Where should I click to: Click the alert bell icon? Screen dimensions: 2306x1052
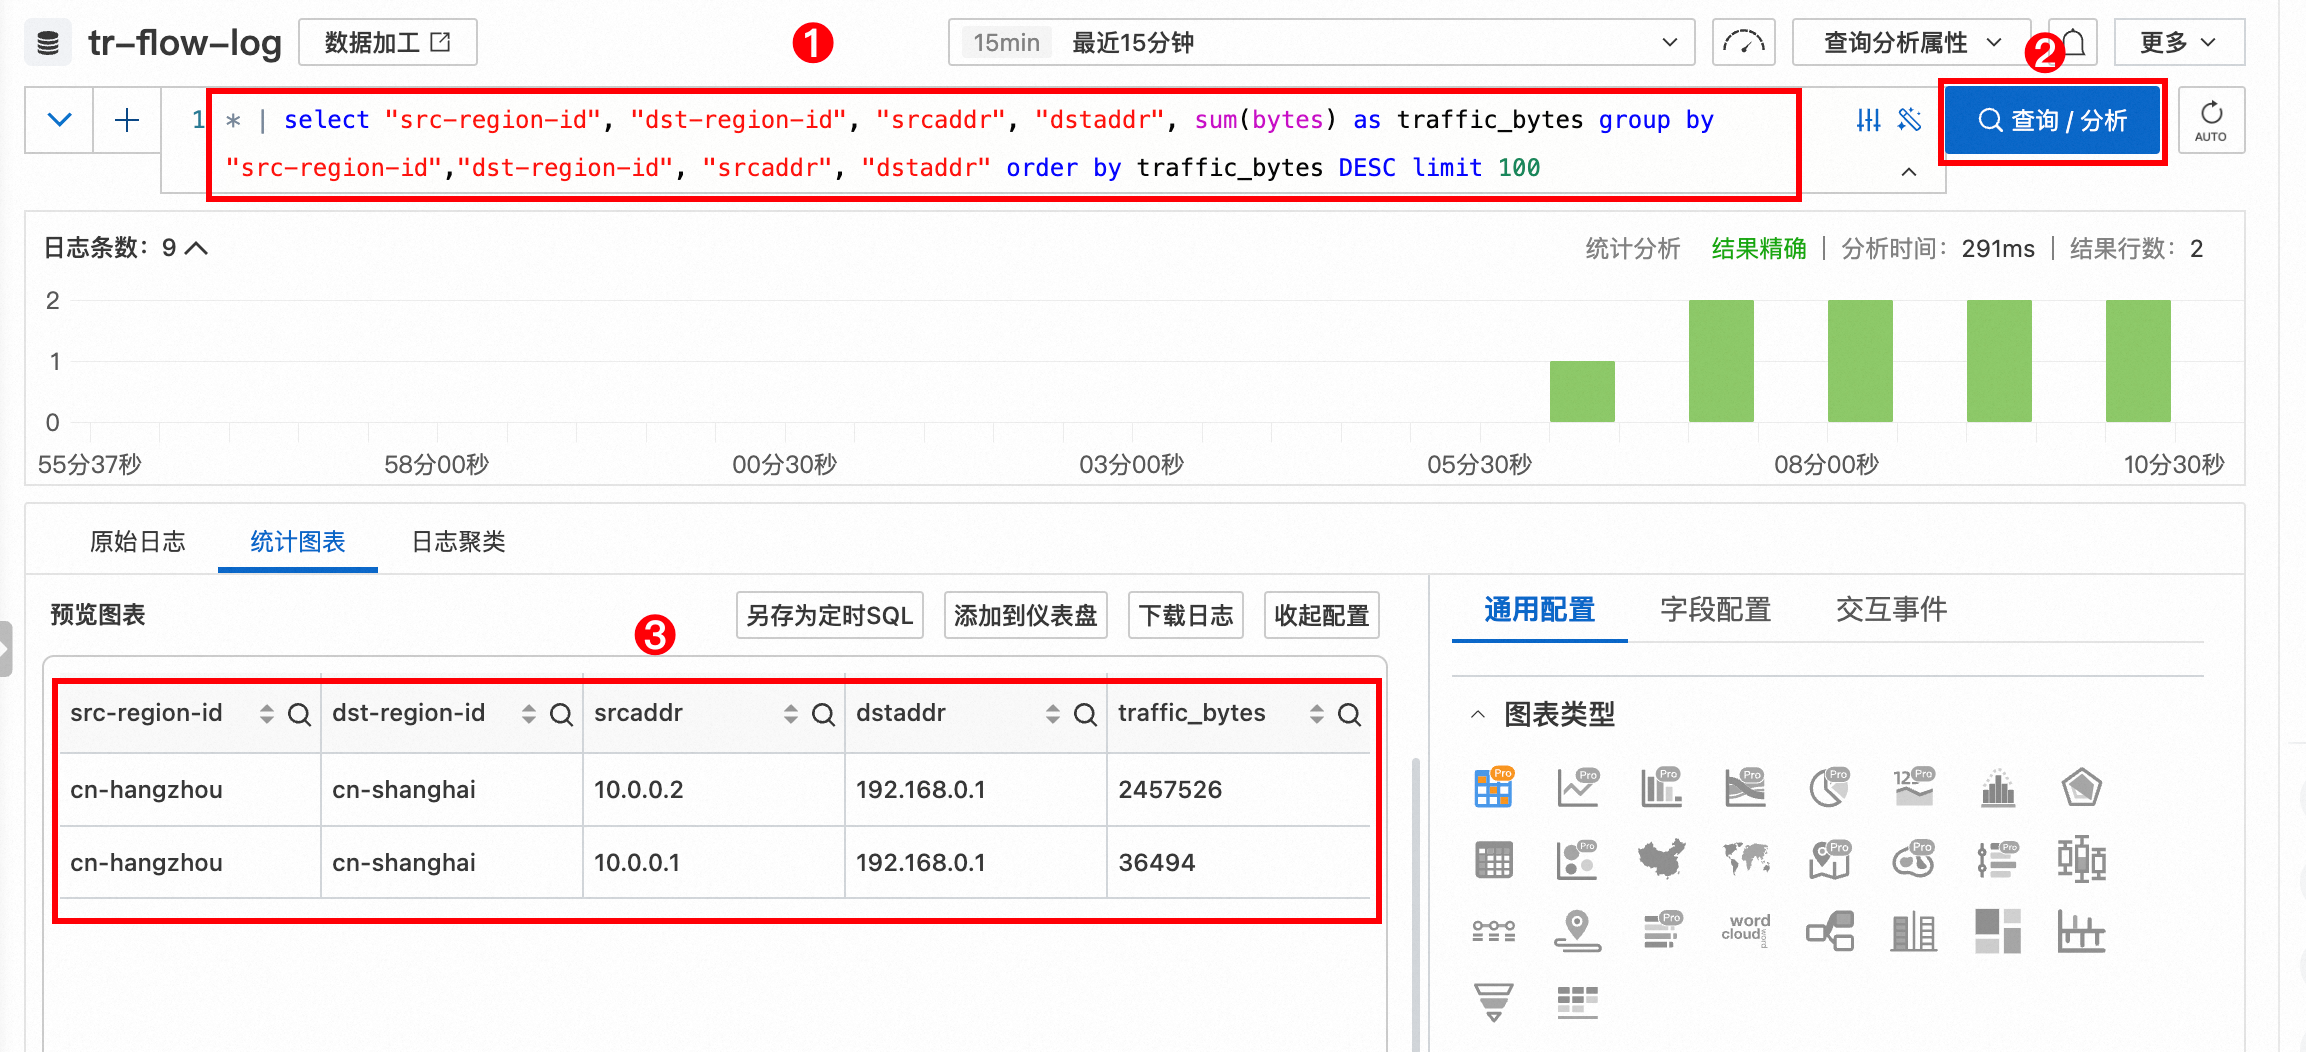[2073, 42]
